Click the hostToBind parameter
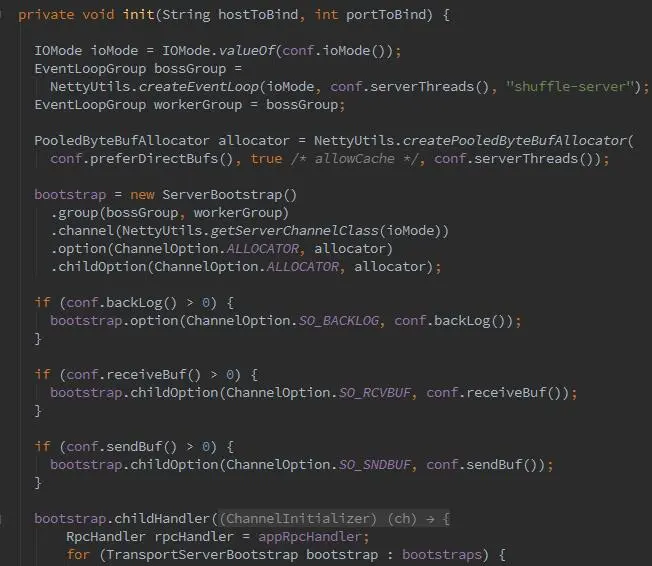The width and height of the screenshot is (652, 566). coord(258,15)
